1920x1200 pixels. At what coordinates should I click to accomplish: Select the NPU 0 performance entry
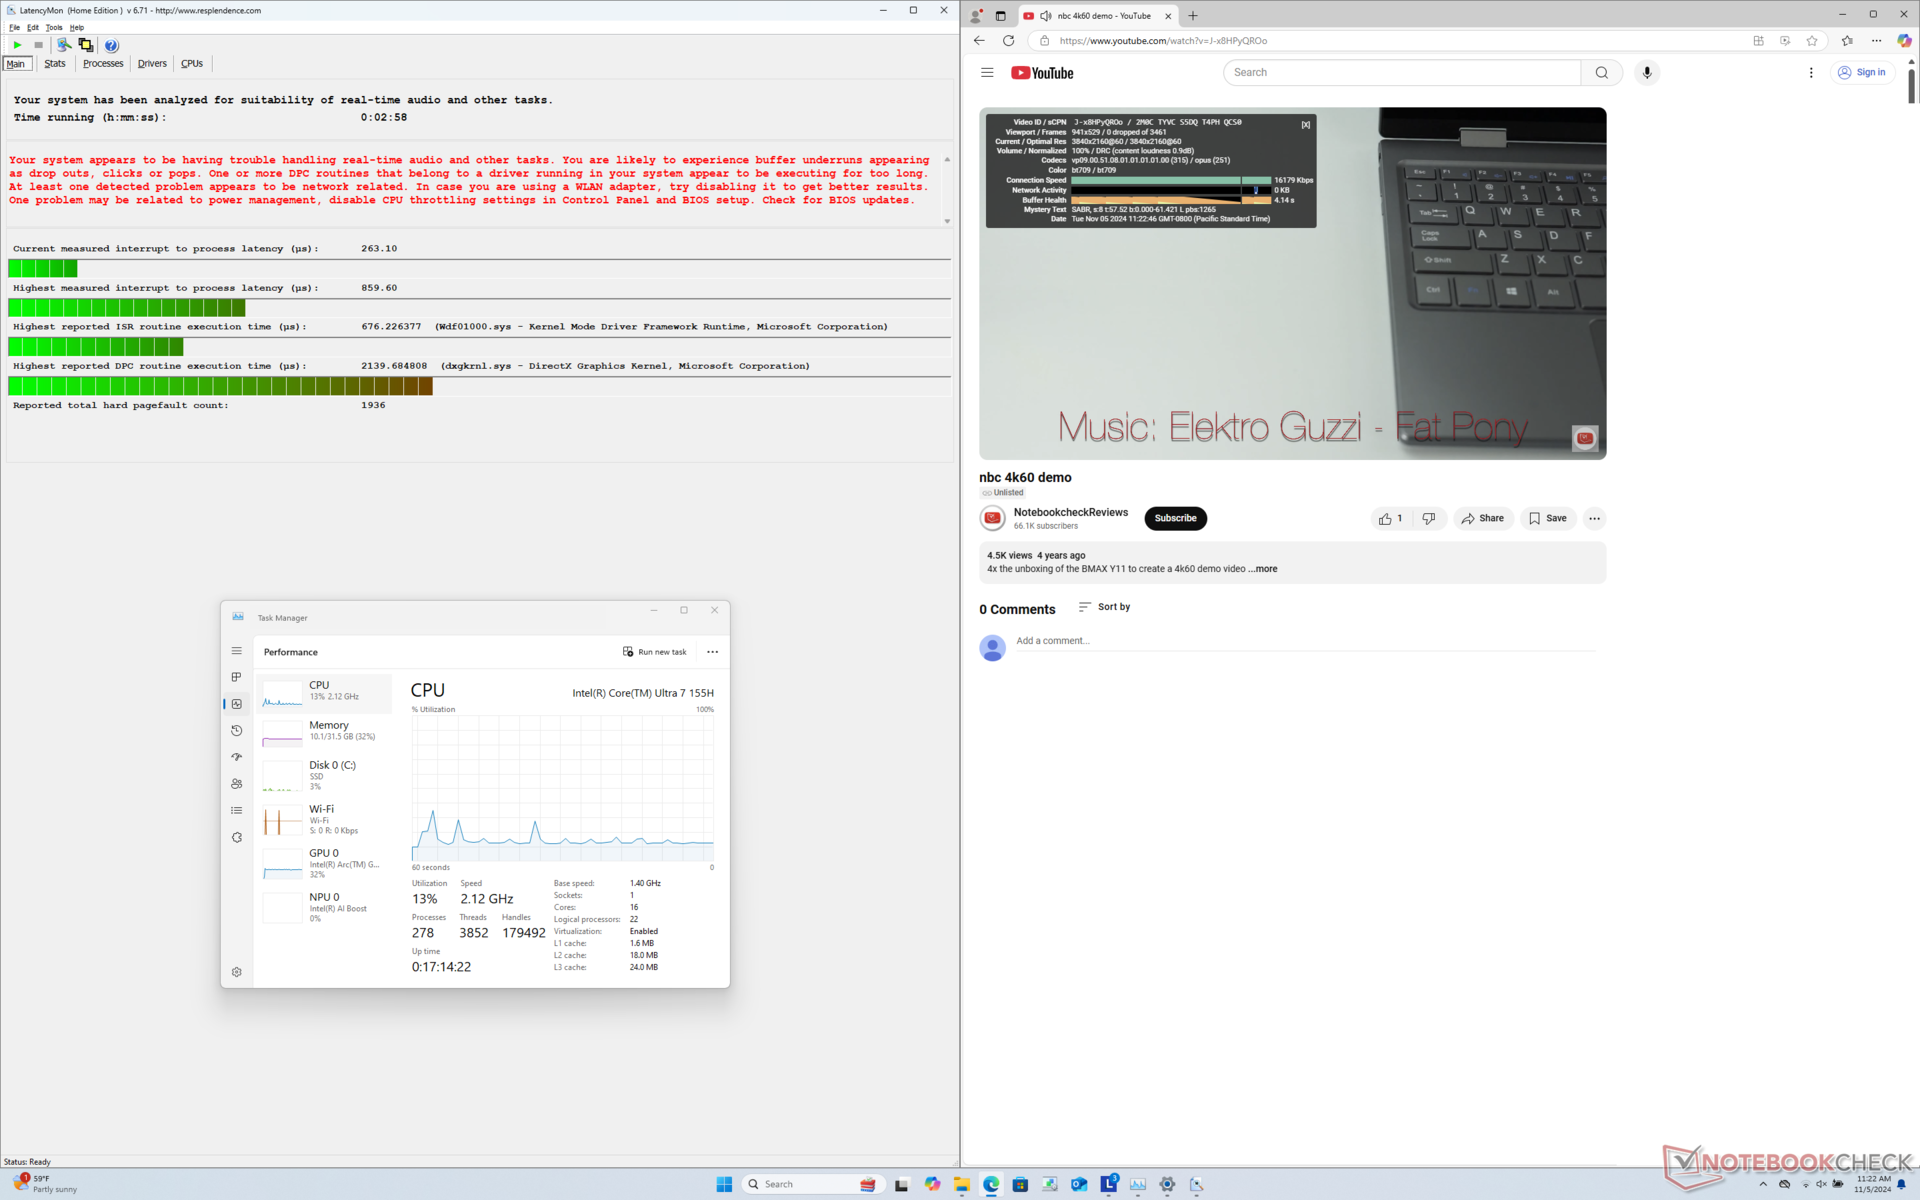point(325,907)
